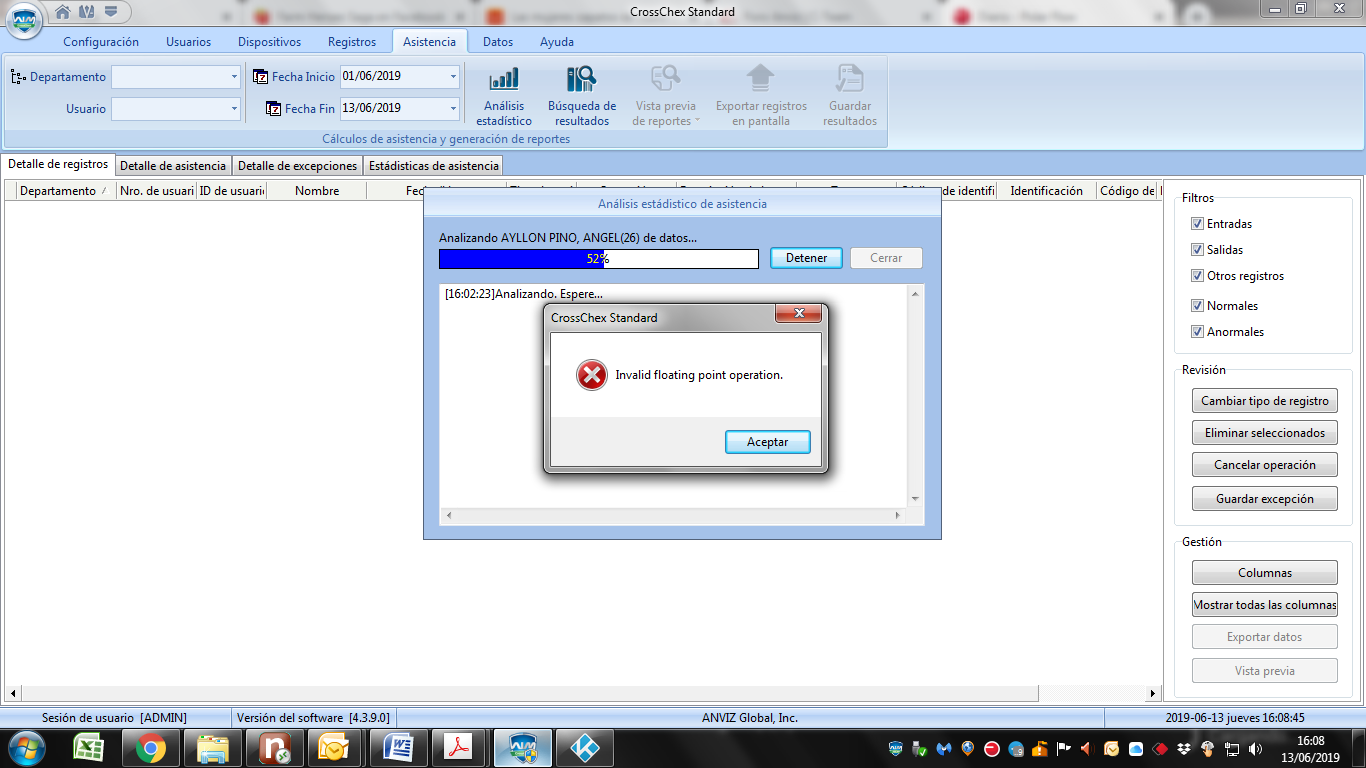Click Cambiar tipo de registro button

(1265, 401)
